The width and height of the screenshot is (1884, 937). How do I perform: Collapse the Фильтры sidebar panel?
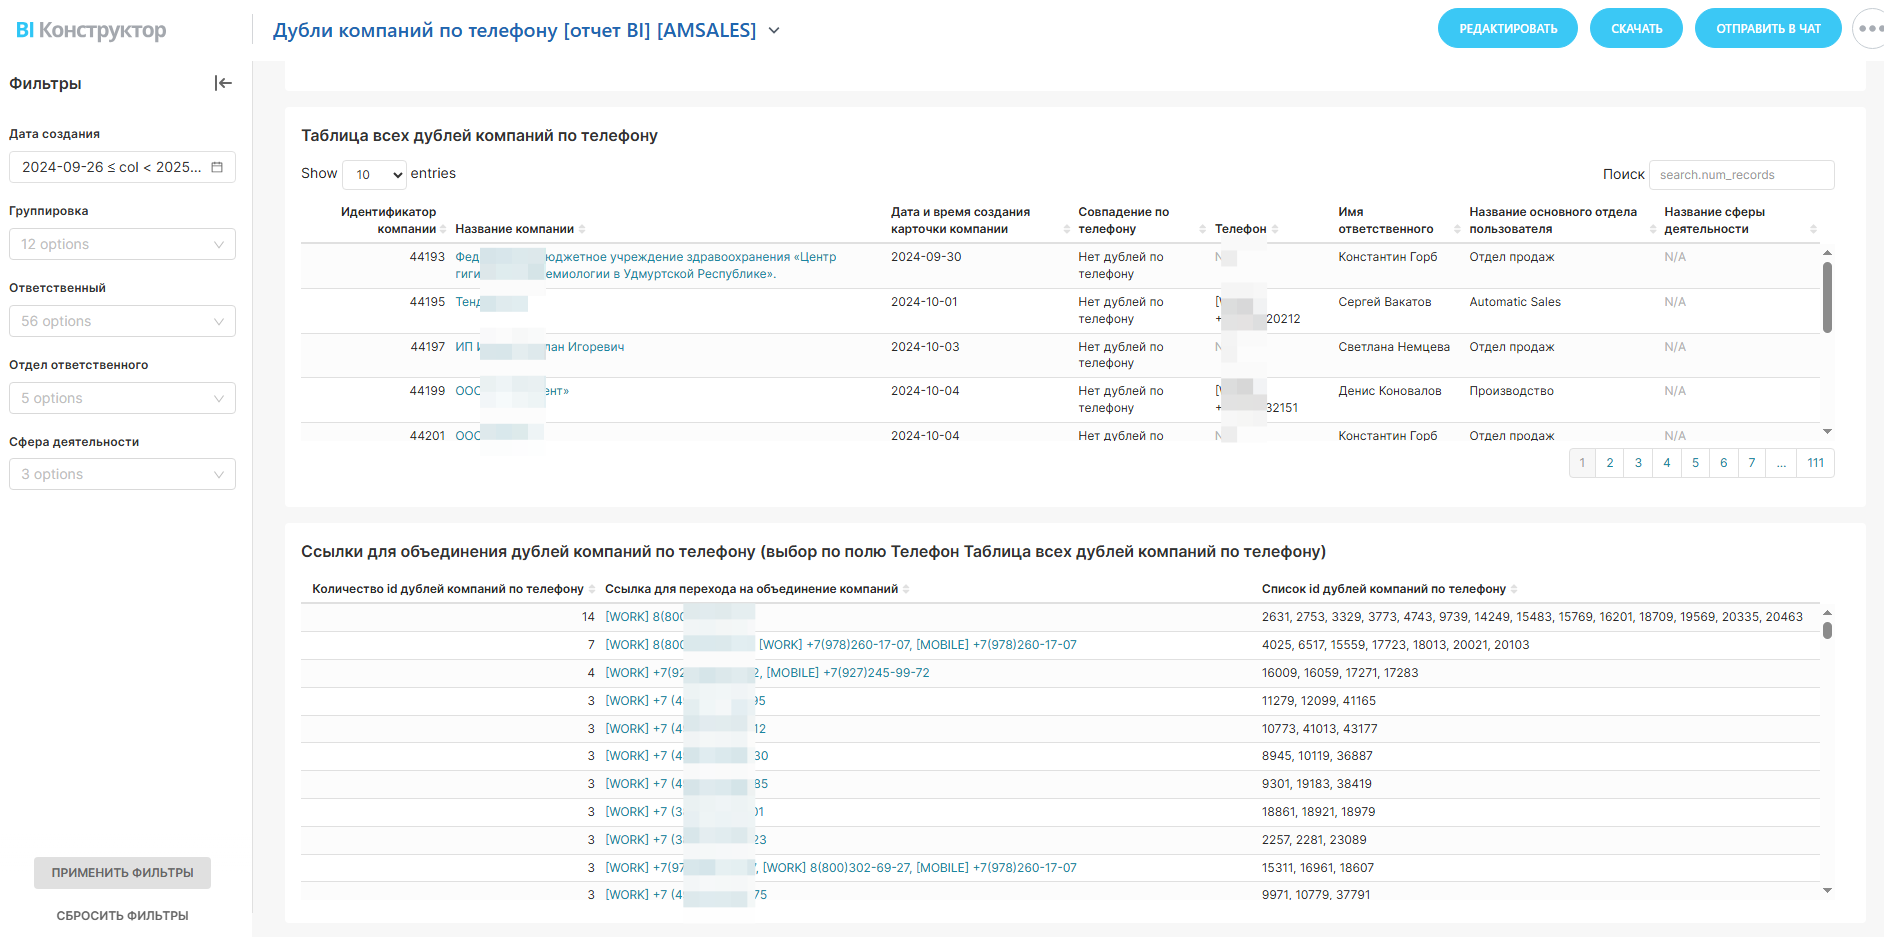tap(223, 83)
